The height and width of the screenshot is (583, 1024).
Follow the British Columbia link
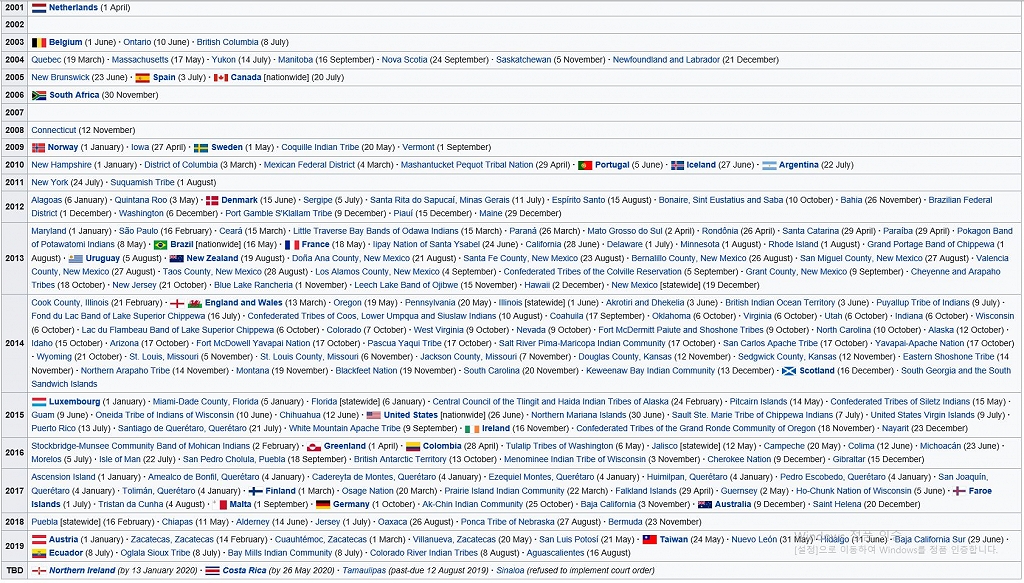click(x=227, y=42)
